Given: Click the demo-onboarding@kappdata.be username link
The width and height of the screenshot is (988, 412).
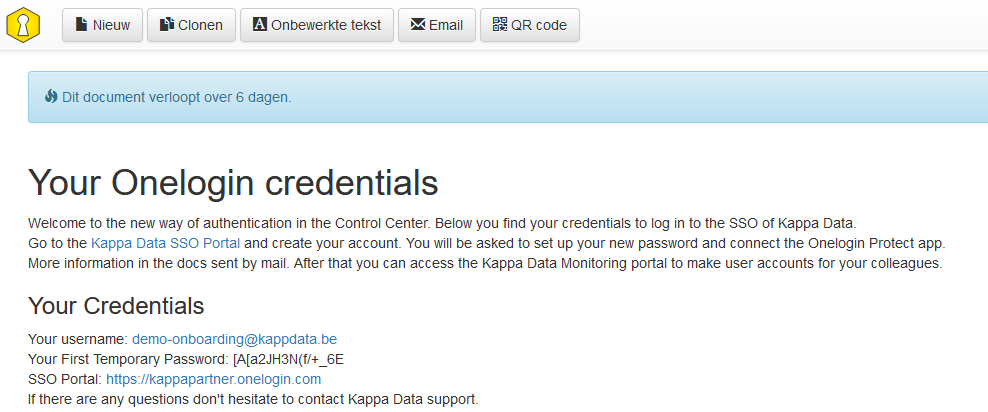Looking at the screenshot, I should tap(241, 339).
